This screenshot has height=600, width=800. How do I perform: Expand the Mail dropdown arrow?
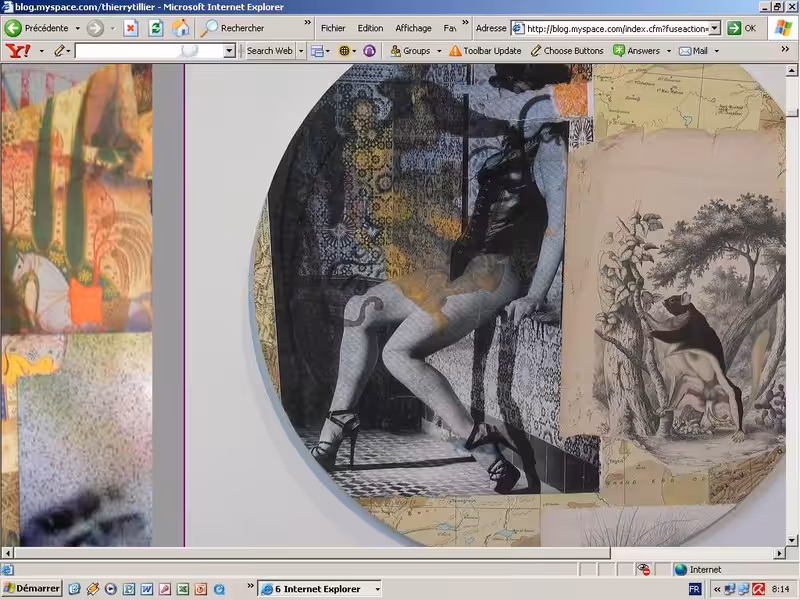point(716,51)
